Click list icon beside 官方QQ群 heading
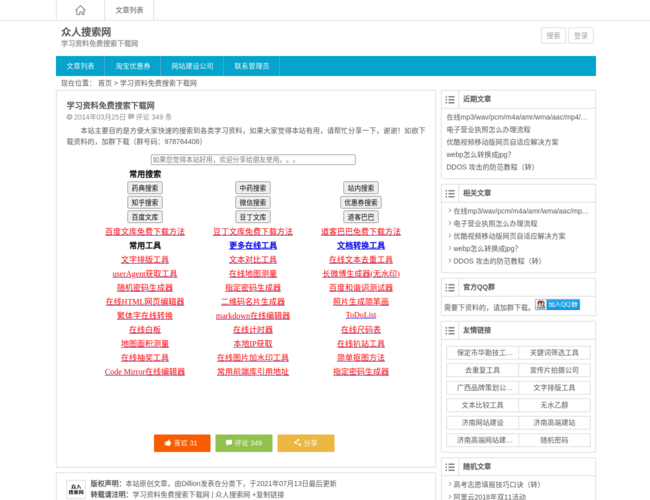This screenshot has height=500, width=650. pos(450,287)
